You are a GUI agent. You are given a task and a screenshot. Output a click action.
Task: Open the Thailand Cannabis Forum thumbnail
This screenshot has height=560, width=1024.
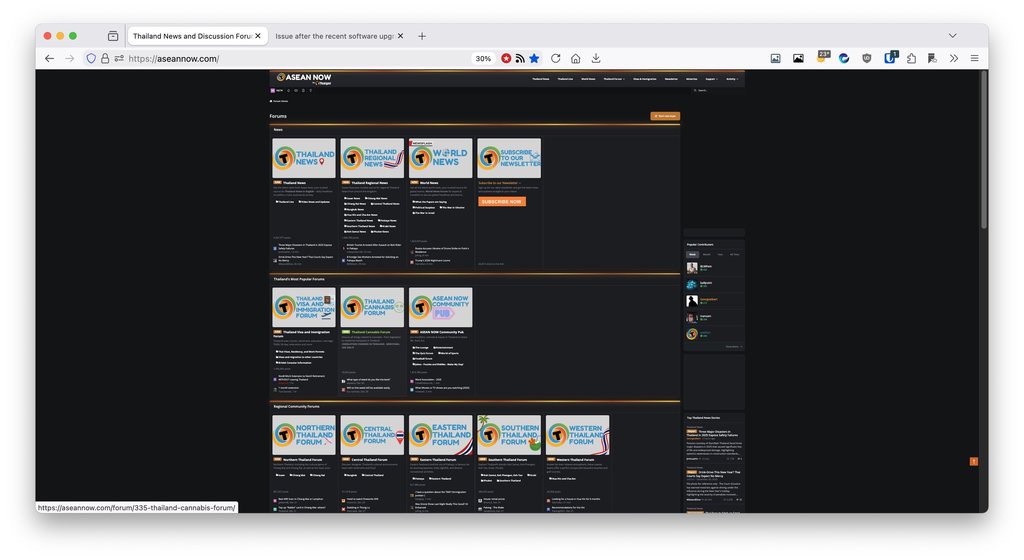click(x=372, y=307)
